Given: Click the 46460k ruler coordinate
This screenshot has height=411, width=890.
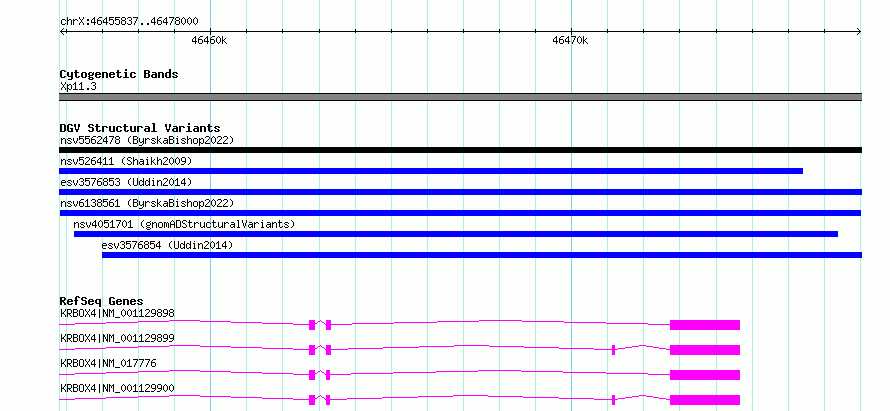Looking at the screenshot, I should (209, 40).
